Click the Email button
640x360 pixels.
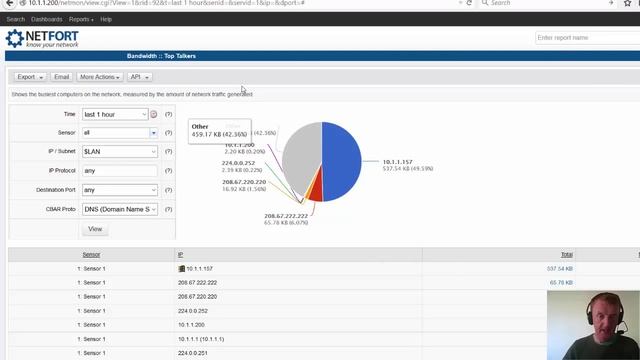(x=62, y=77)
